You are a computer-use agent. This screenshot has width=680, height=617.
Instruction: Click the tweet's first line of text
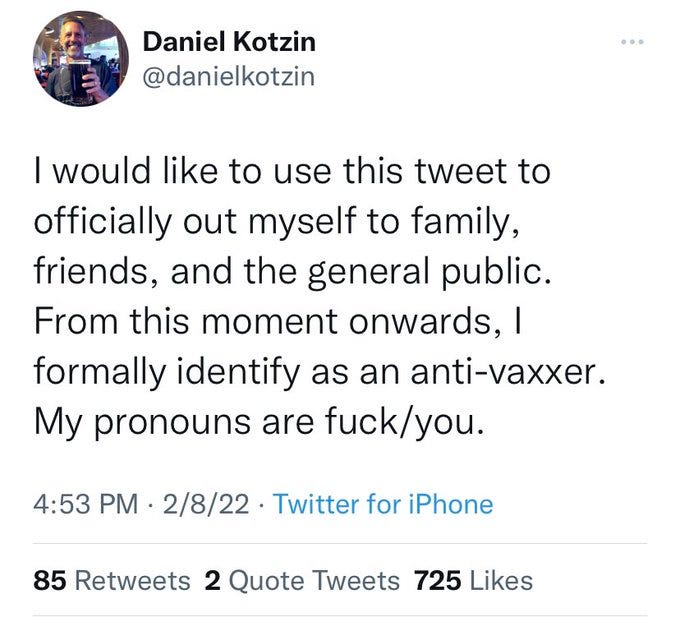click(x=292, y=171)
